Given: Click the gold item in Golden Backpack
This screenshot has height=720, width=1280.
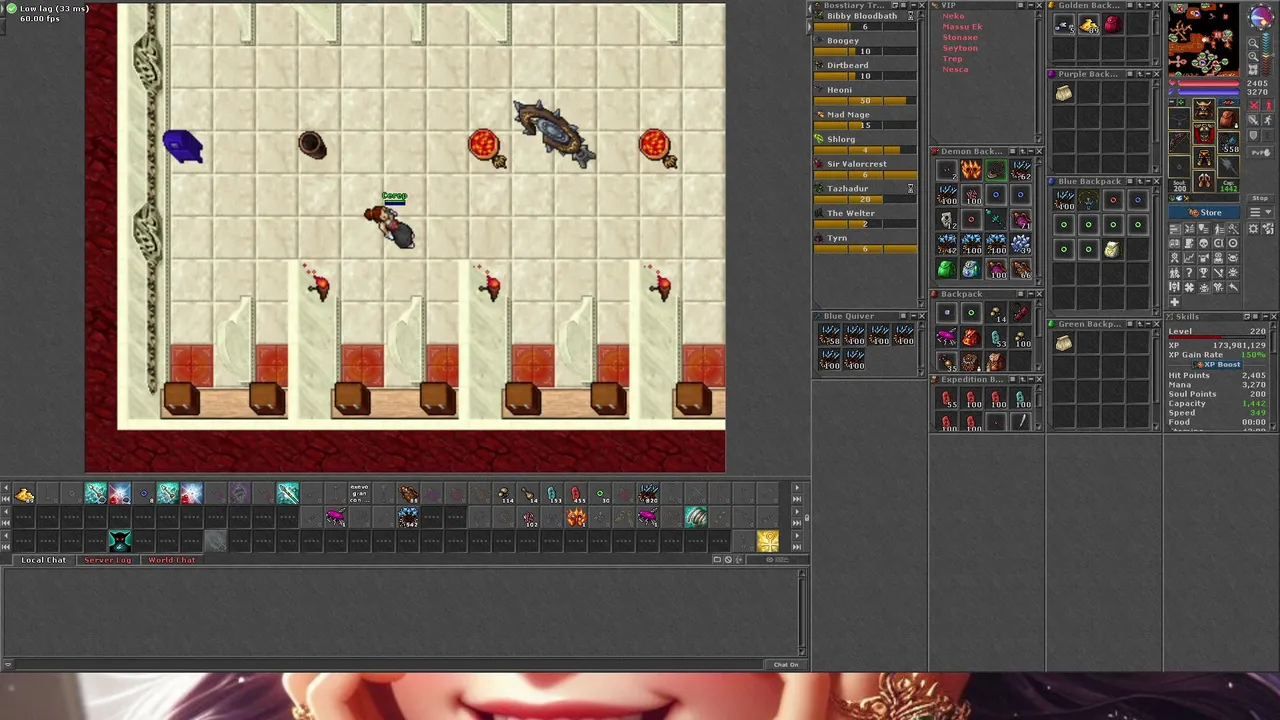Looking at the screenshot, I should pos(1089,24).
